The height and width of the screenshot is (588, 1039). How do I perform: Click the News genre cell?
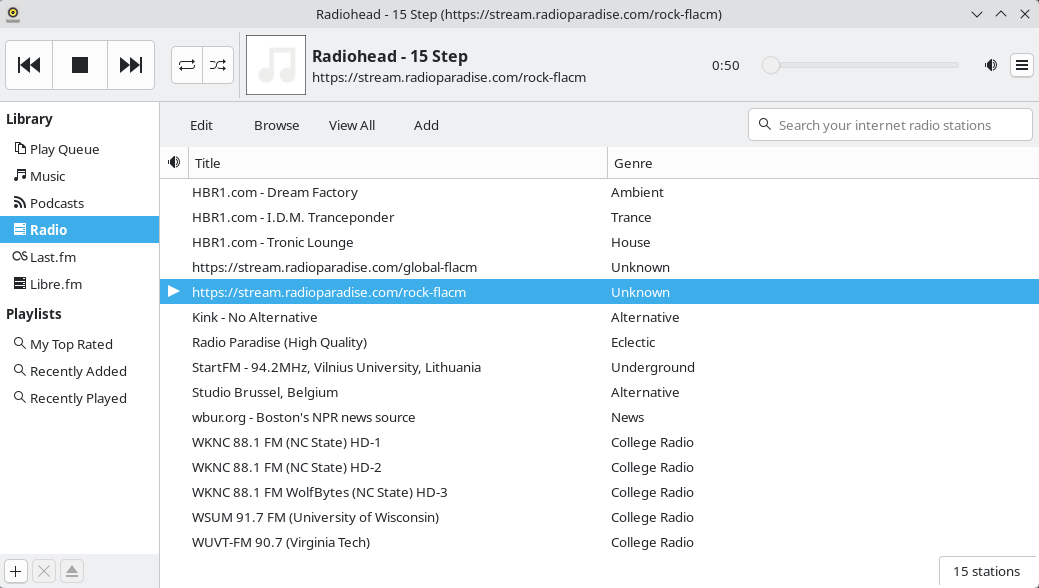pyautogui.click(x=628, y=418)
